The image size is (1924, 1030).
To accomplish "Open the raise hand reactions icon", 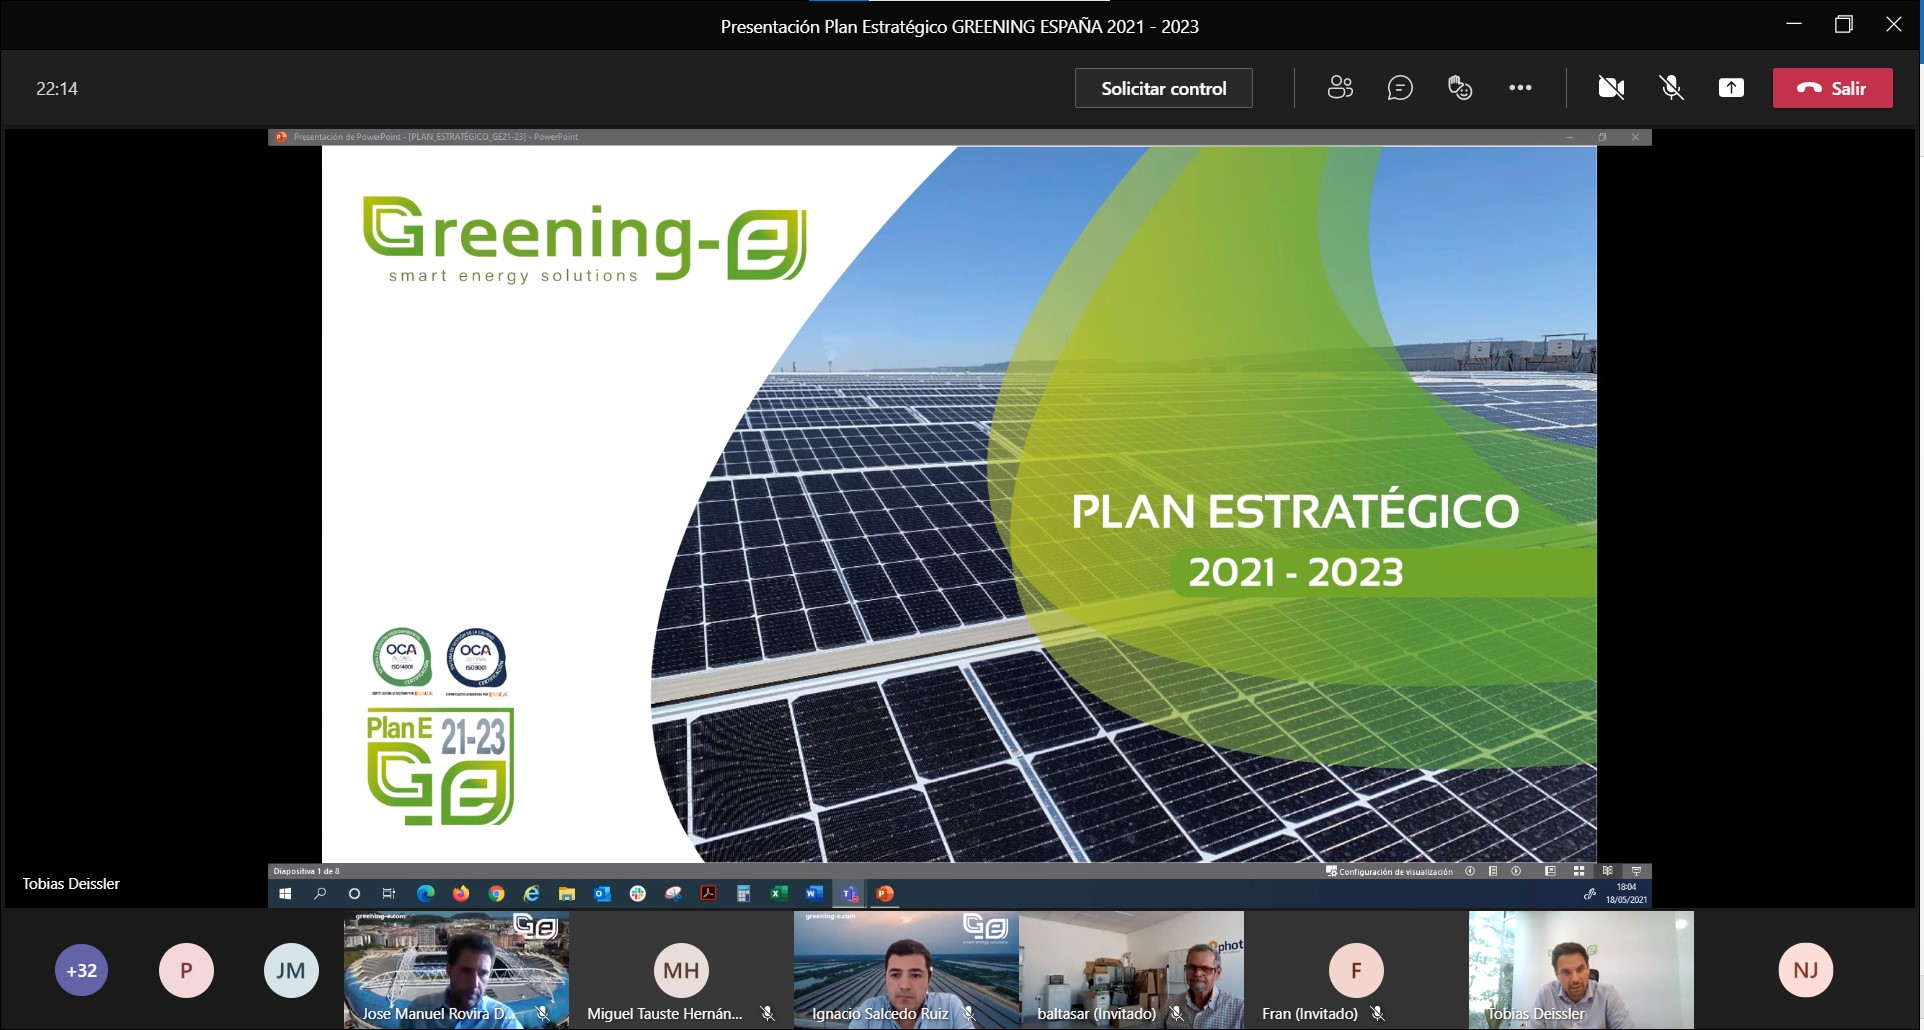I will [1460, 88].
